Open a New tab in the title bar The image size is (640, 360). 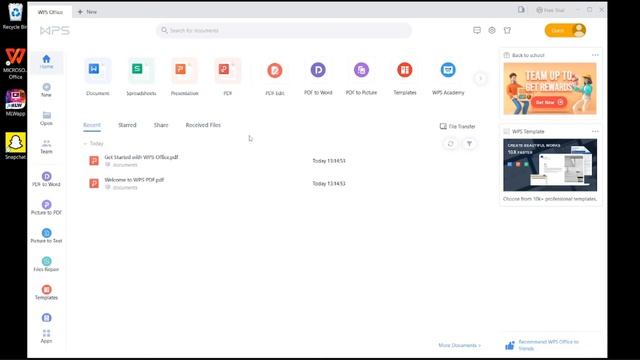87,12
